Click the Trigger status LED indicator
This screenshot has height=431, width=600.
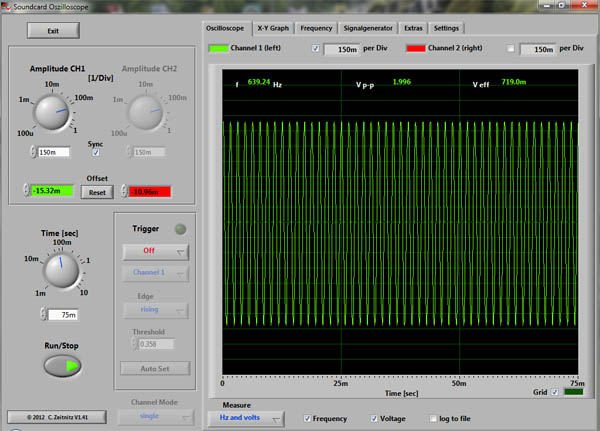180,228
